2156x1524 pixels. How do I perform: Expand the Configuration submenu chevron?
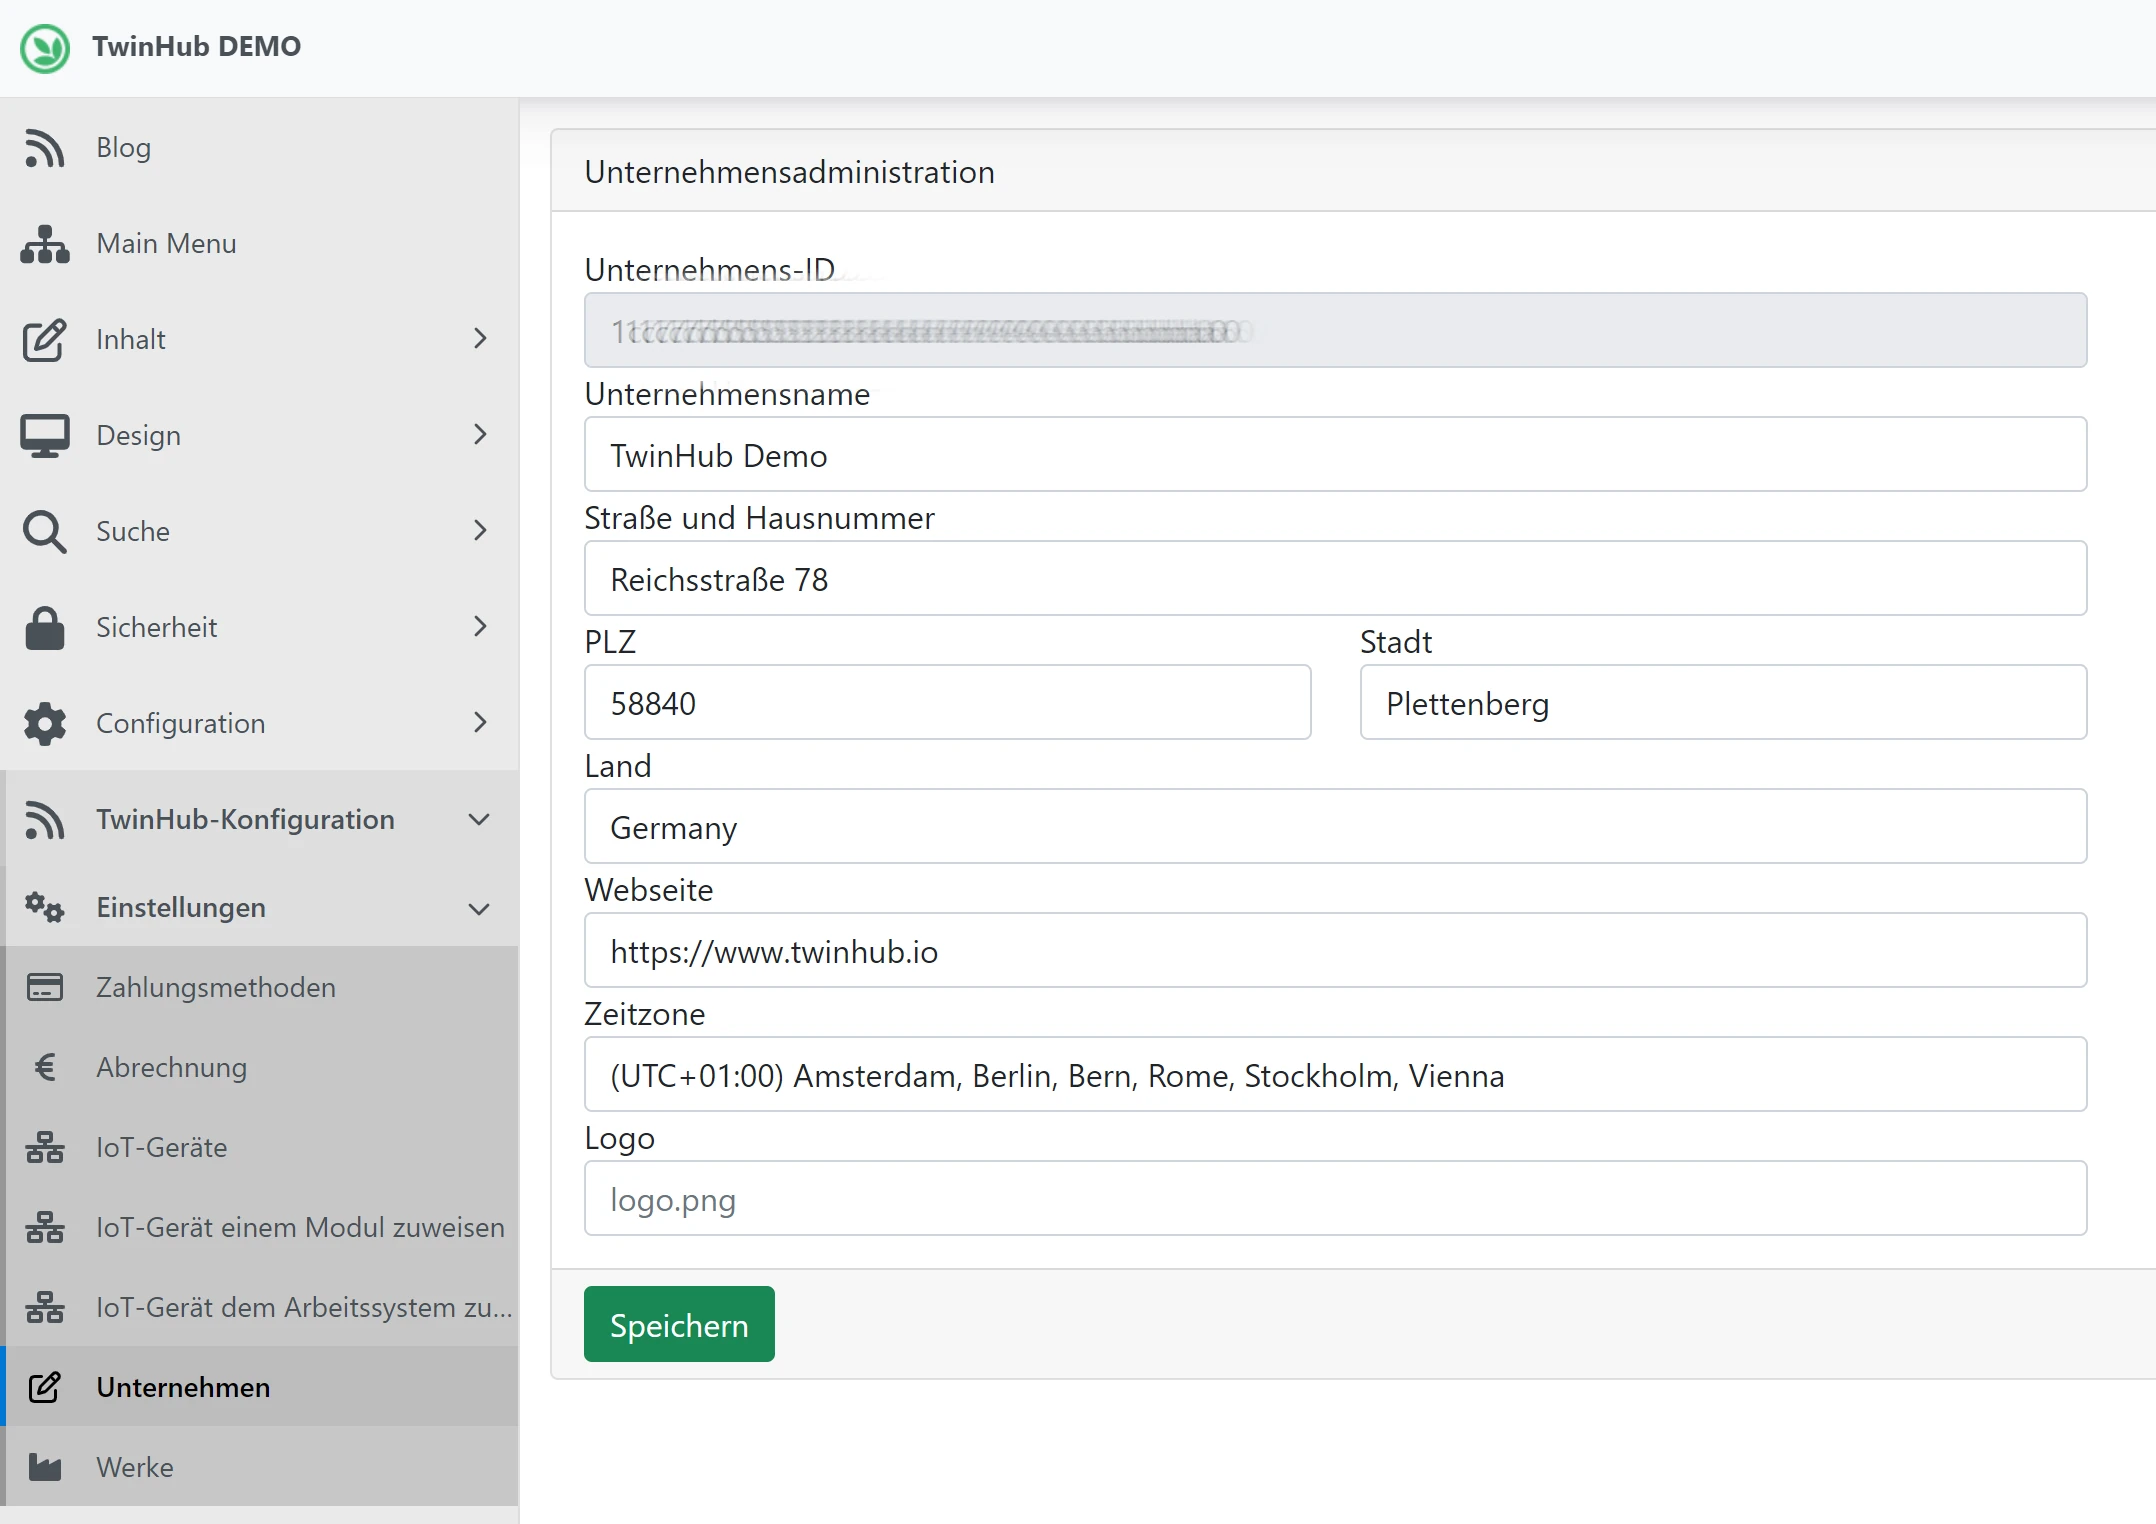click(480, 723)
